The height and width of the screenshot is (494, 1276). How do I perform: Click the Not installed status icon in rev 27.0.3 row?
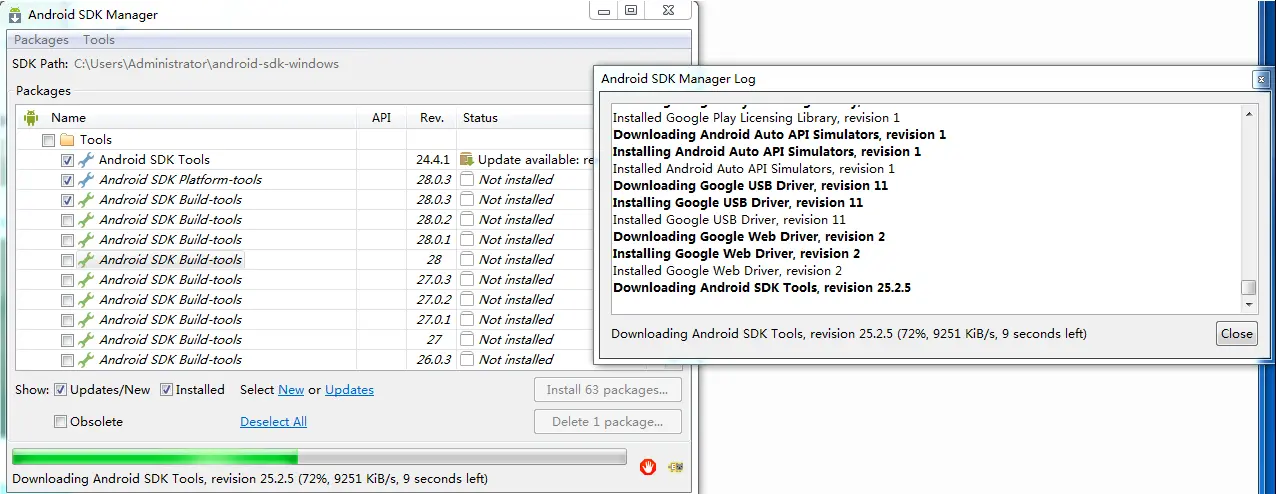click(466, 280)
